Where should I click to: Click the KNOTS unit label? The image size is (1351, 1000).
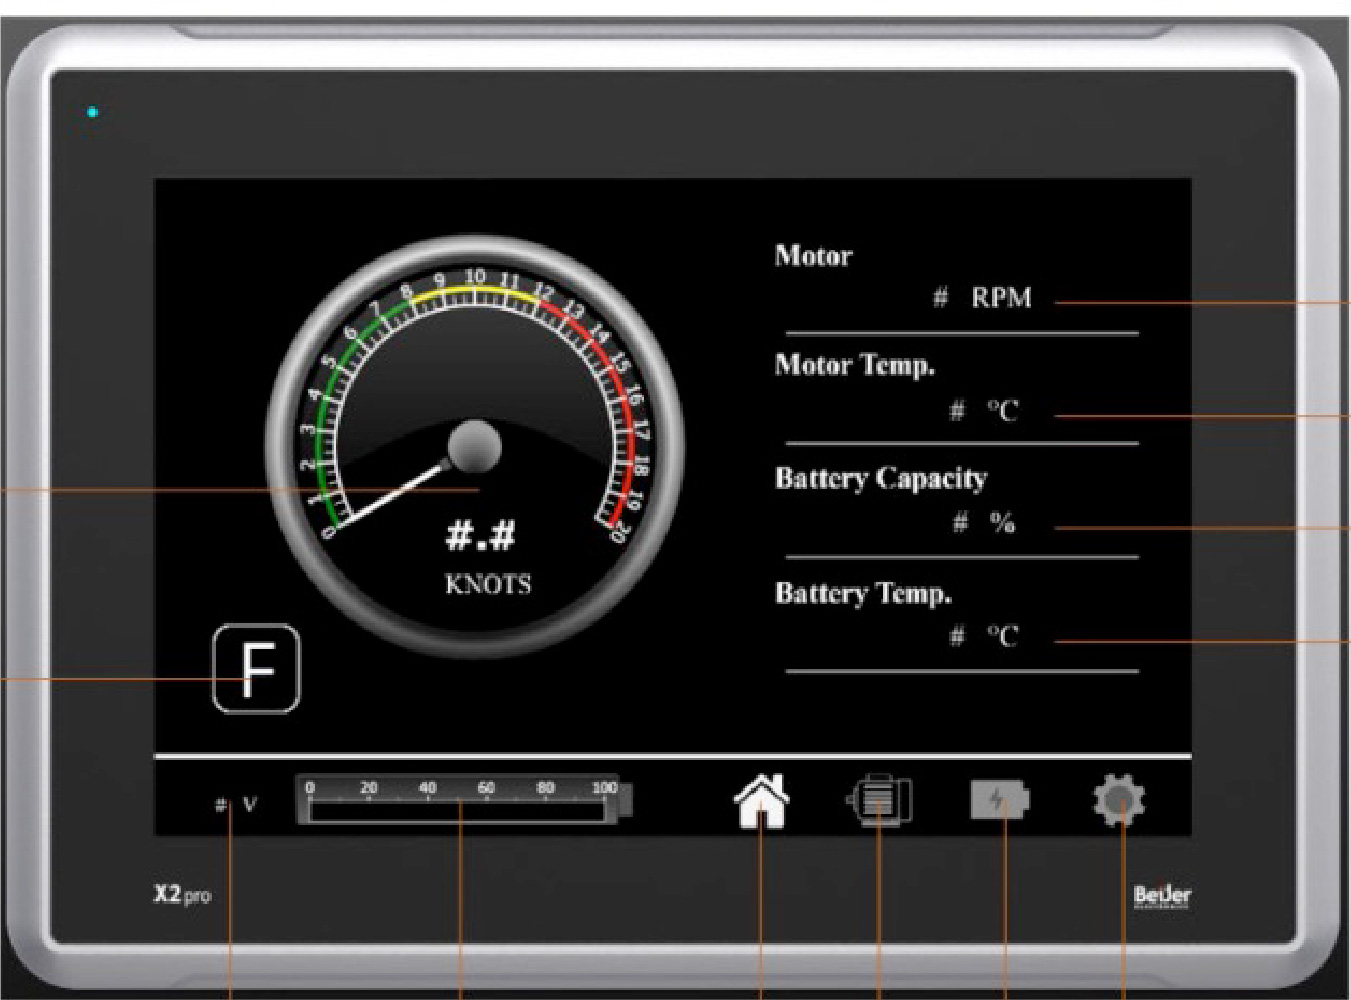point(488,584)
